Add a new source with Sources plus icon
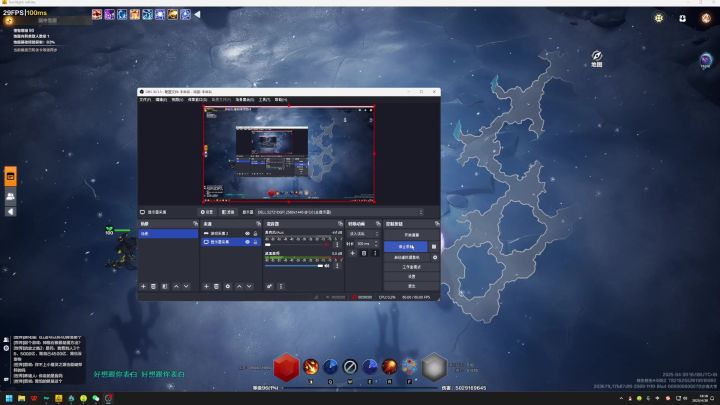Screen dimensions: 720x405 tap(206, 287)
